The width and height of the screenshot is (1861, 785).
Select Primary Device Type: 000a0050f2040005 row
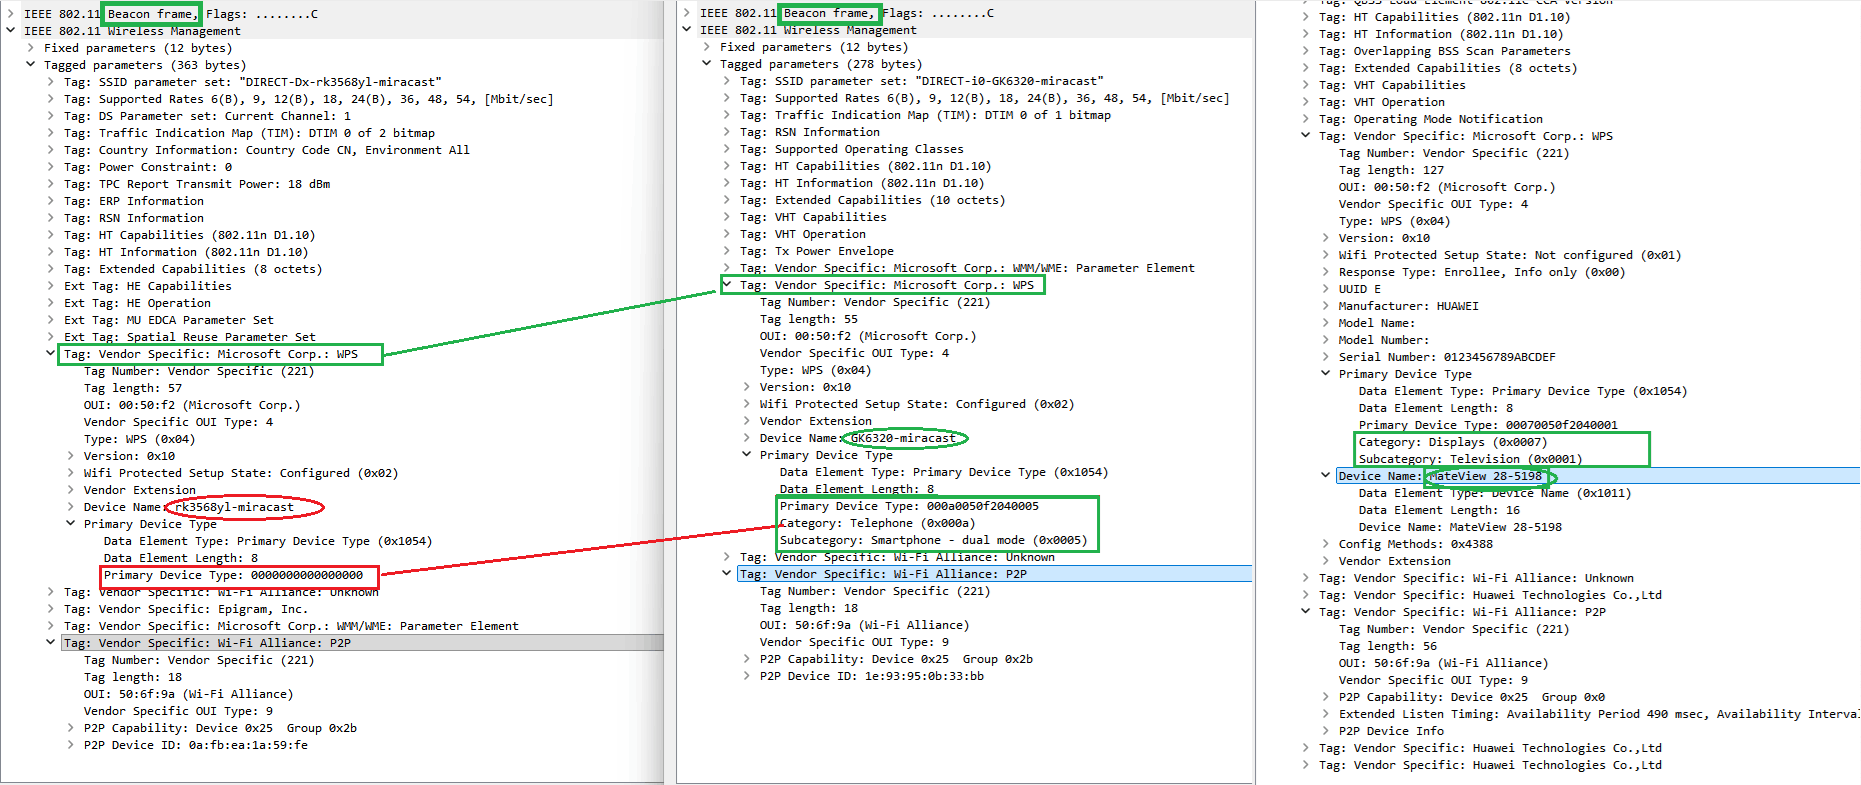point(909,506)
